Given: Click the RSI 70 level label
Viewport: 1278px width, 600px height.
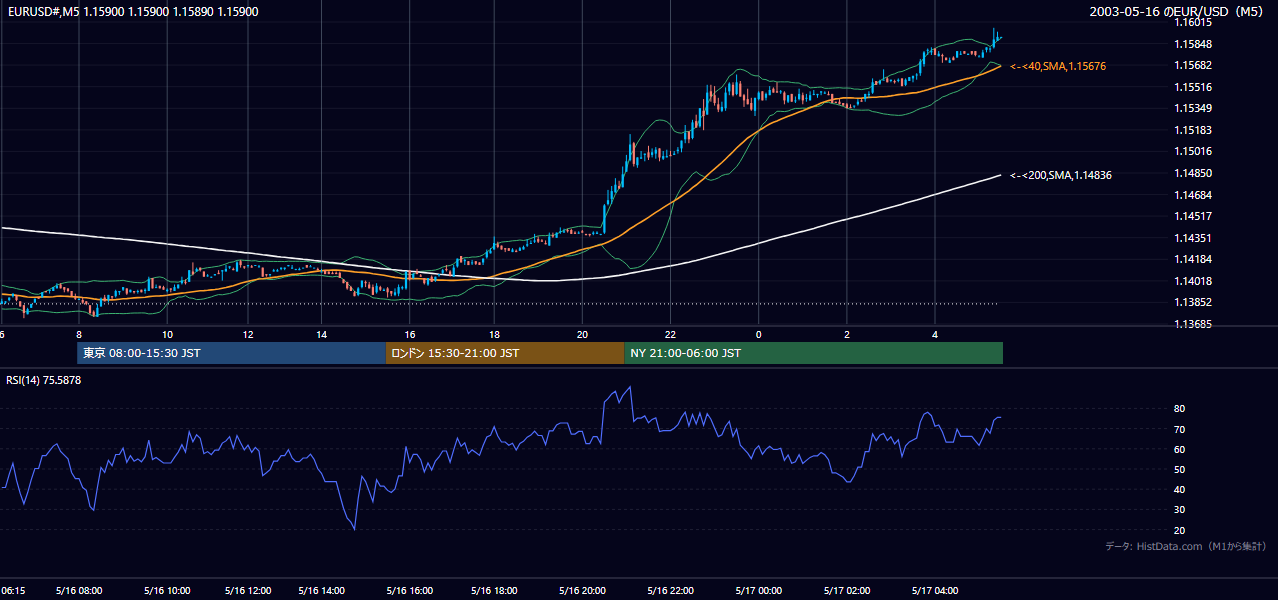Looking at the screenshot, I should (x=1180, y=429).
